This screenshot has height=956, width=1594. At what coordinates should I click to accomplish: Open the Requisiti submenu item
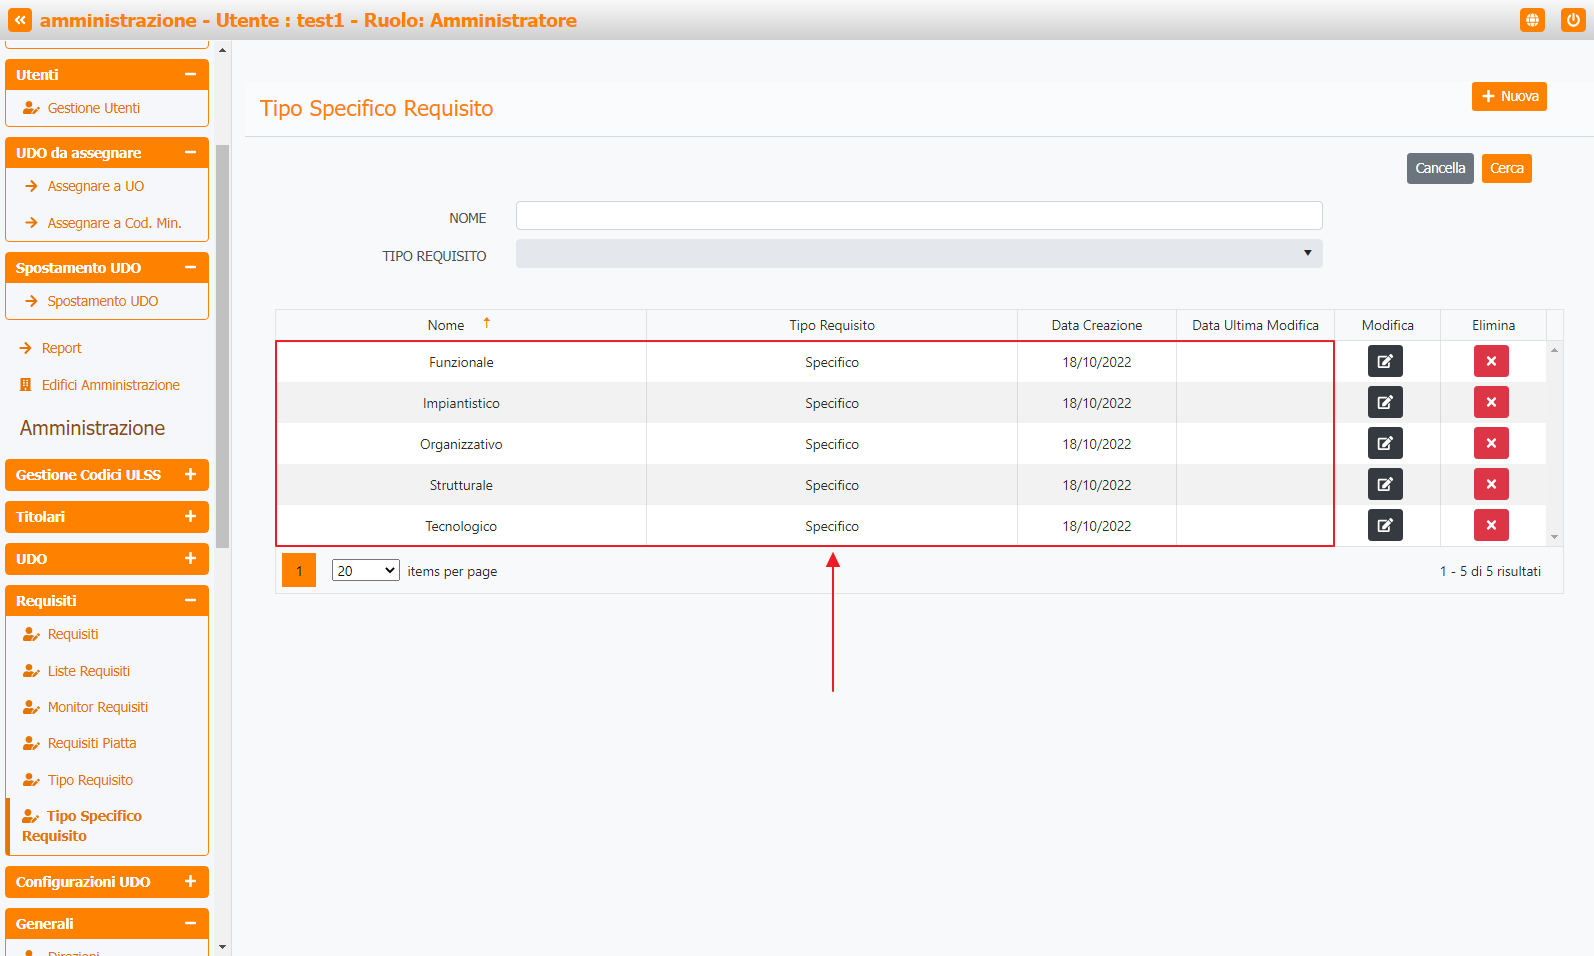point(73,634)
